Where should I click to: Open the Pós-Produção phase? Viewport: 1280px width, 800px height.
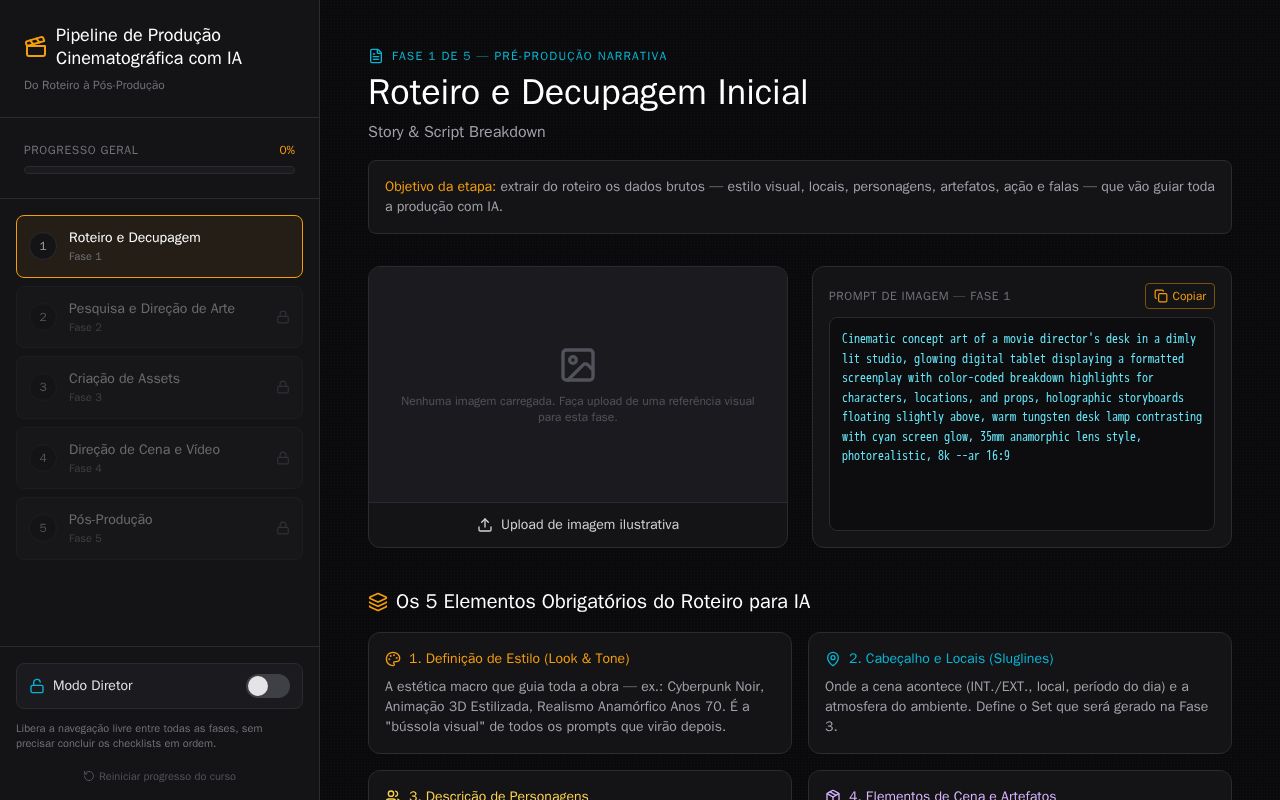click(159, 528)
